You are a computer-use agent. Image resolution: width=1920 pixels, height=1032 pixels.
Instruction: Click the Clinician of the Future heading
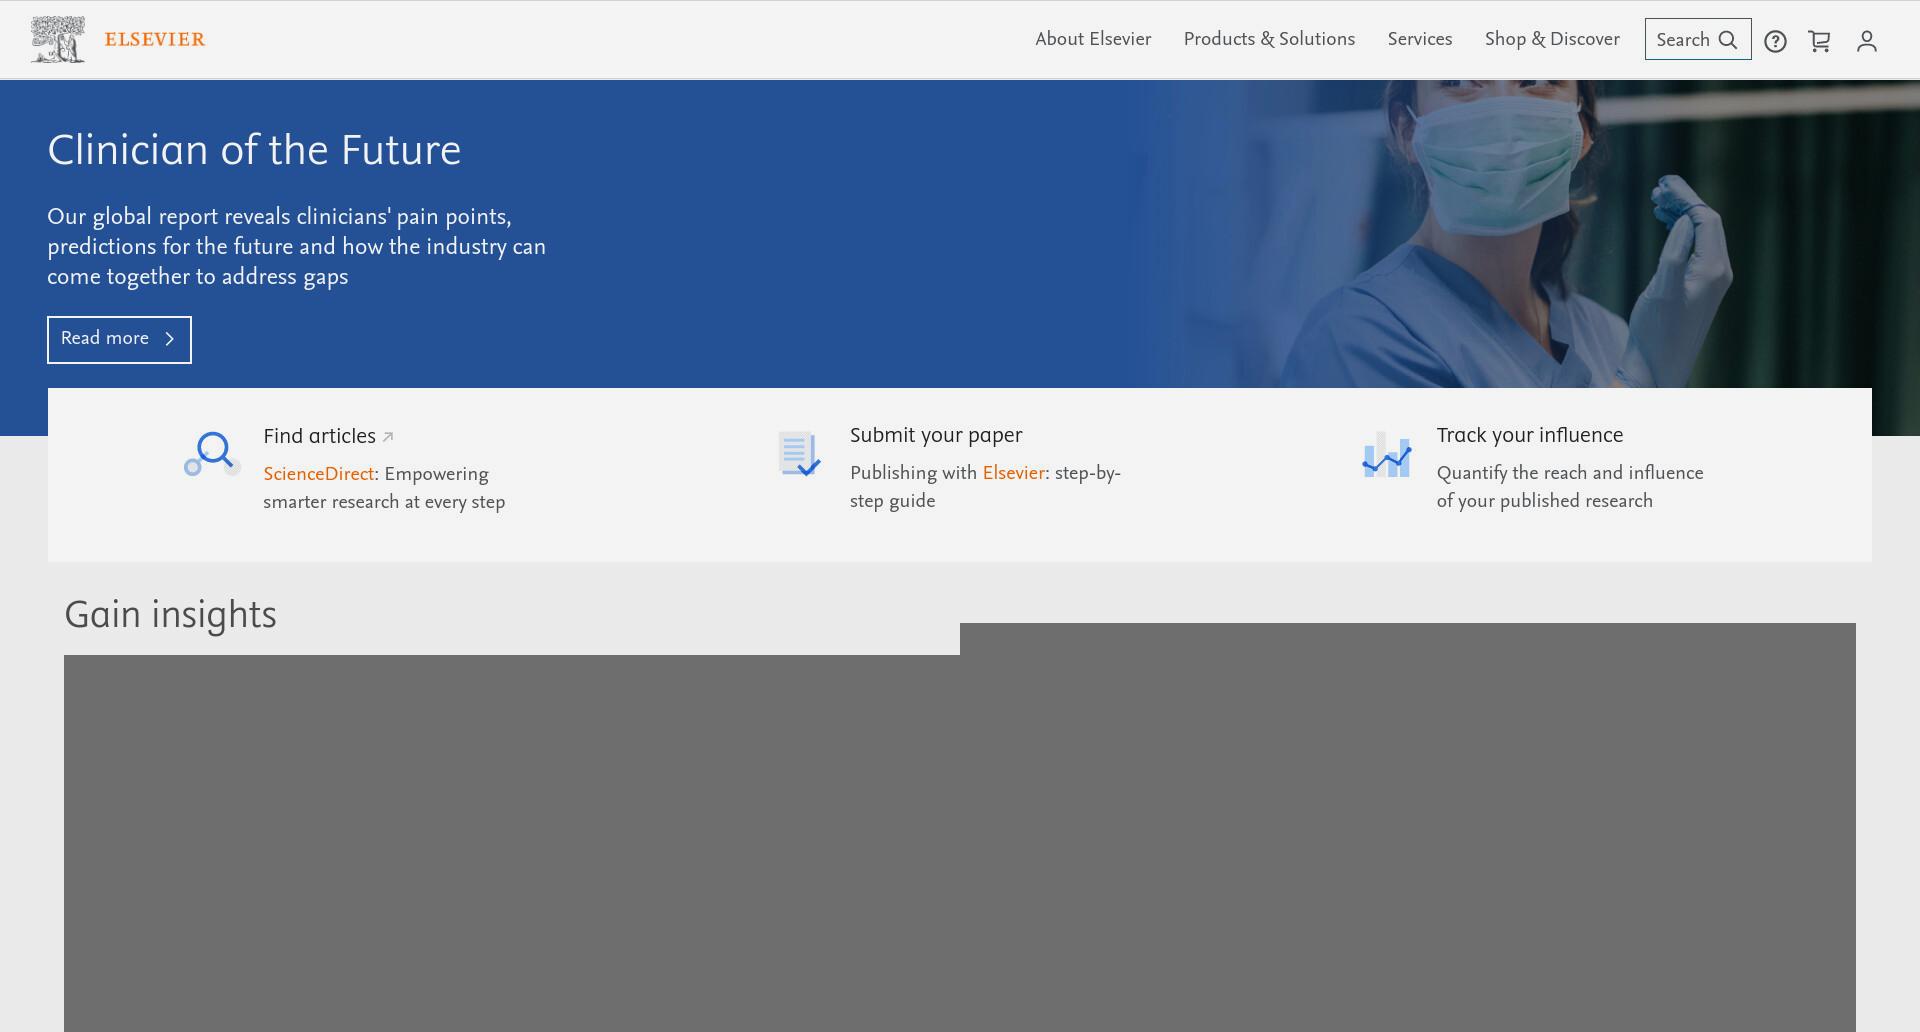254,150
